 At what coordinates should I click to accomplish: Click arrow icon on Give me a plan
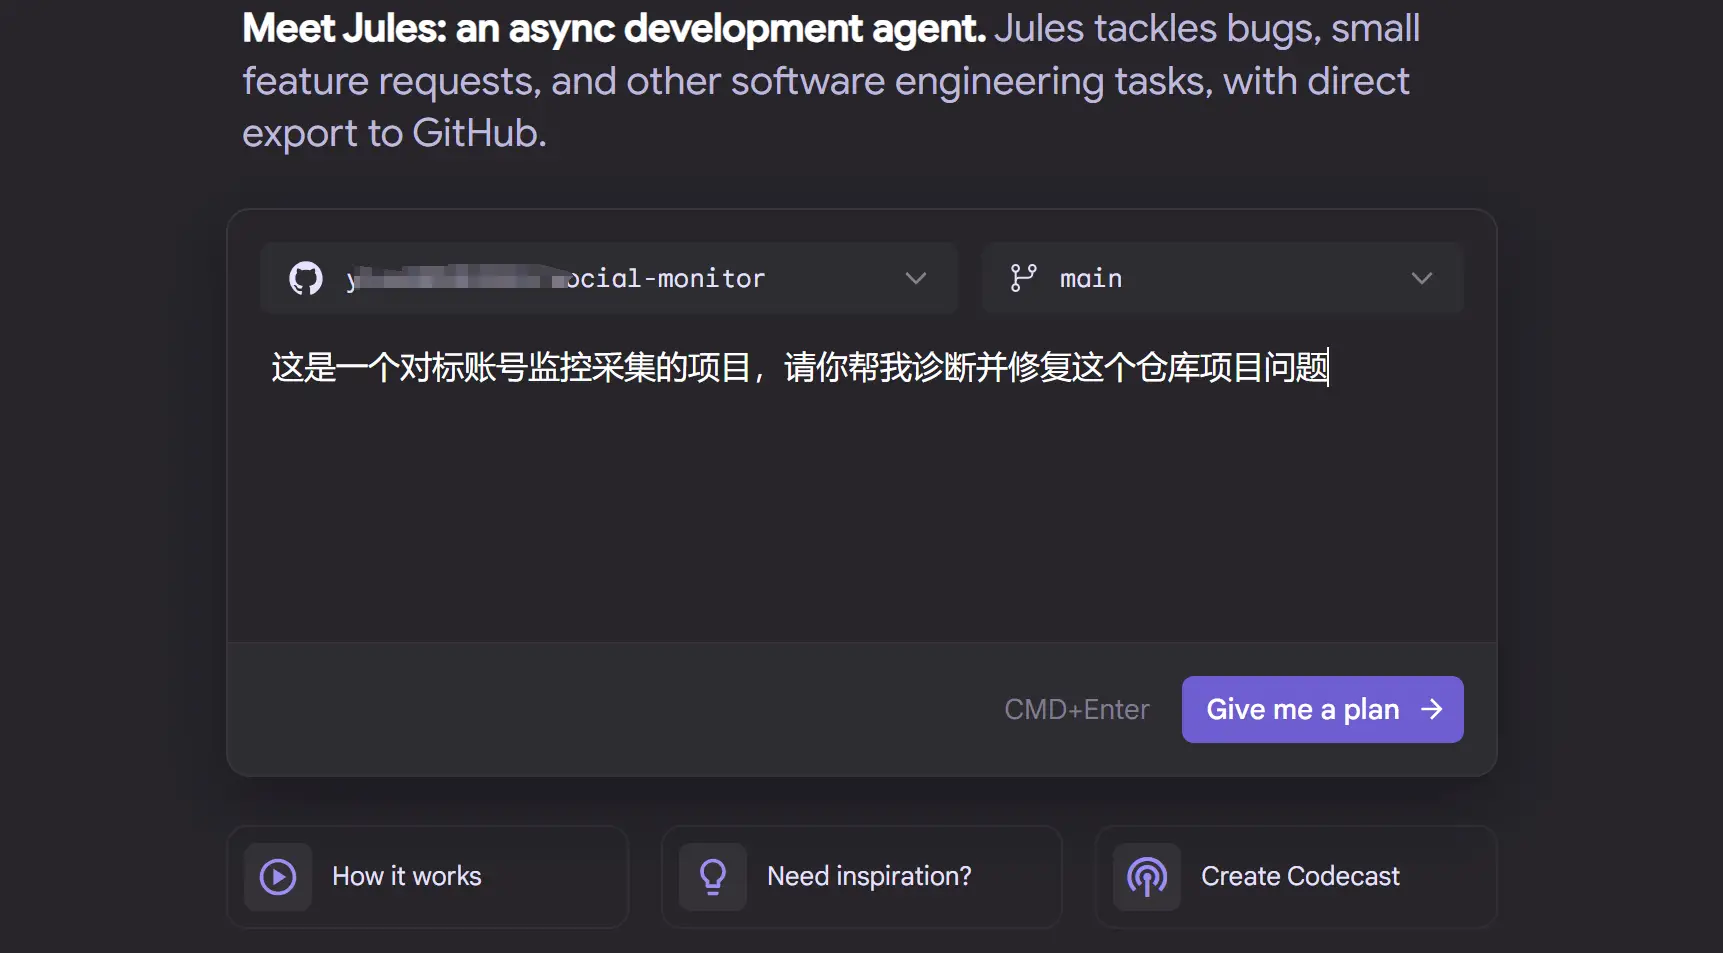click(x=1432, y=709)
